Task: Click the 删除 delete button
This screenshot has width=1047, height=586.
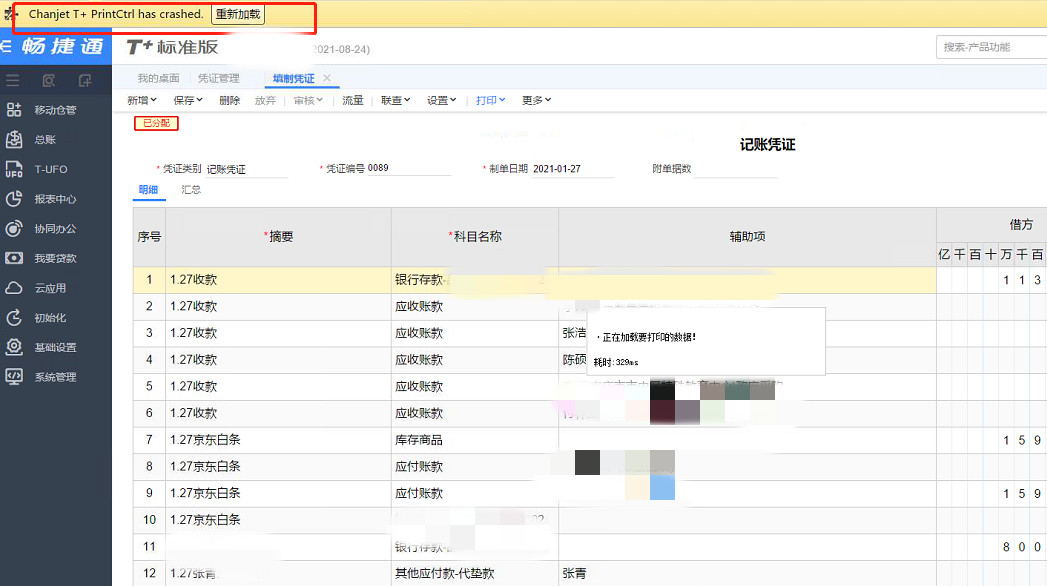Action: [x=229, y=100]
